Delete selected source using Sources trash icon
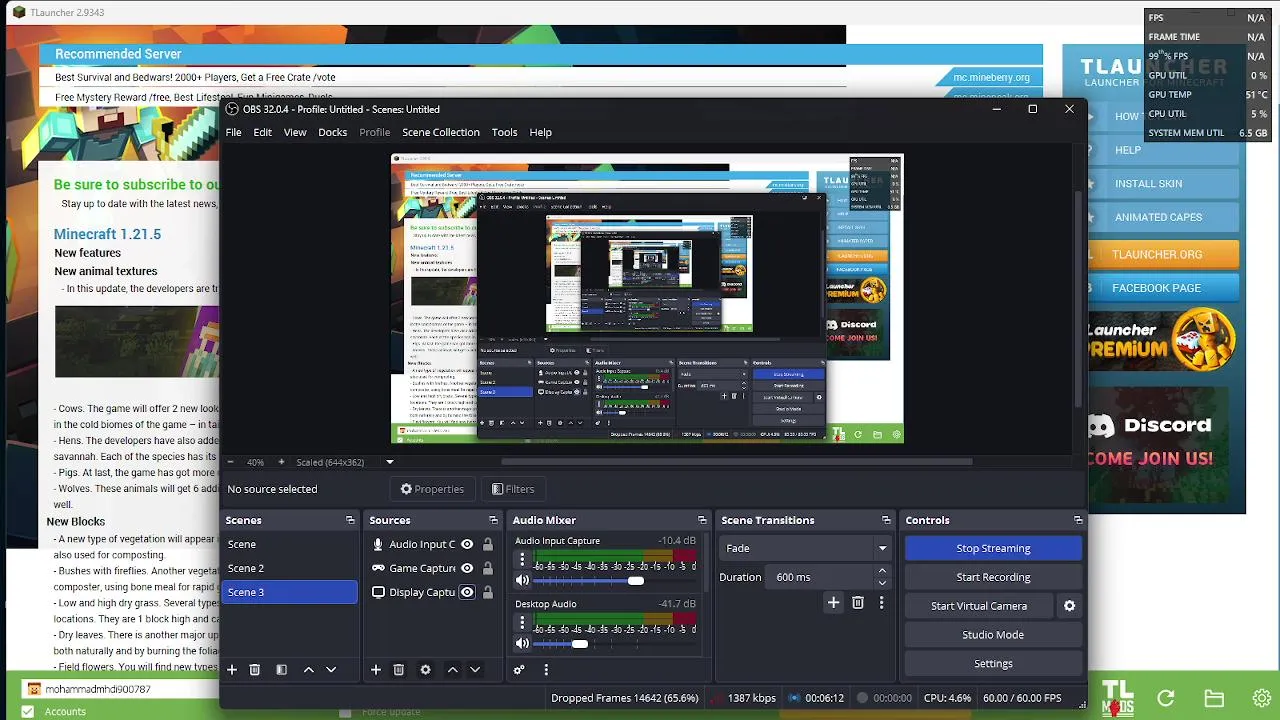The height and width of the screenshot is (720, 1280). [x=398, y=670]
